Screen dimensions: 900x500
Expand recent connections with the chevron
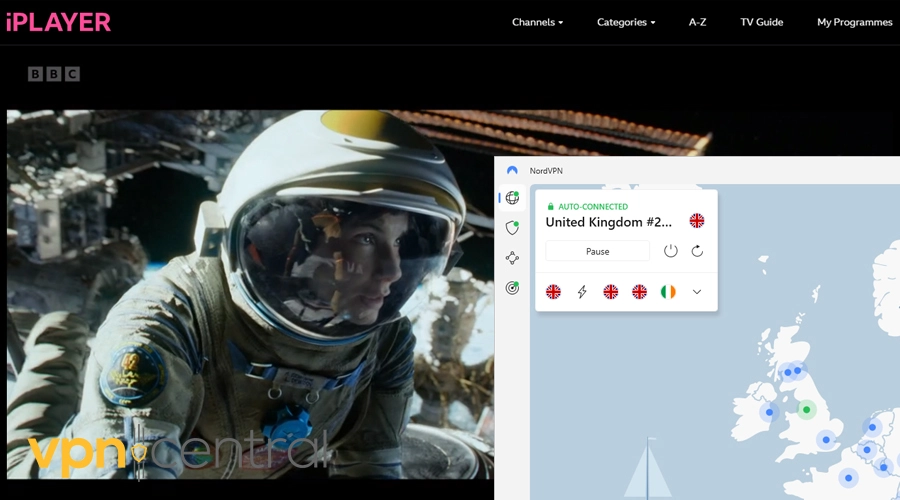(x=697, y=292)
